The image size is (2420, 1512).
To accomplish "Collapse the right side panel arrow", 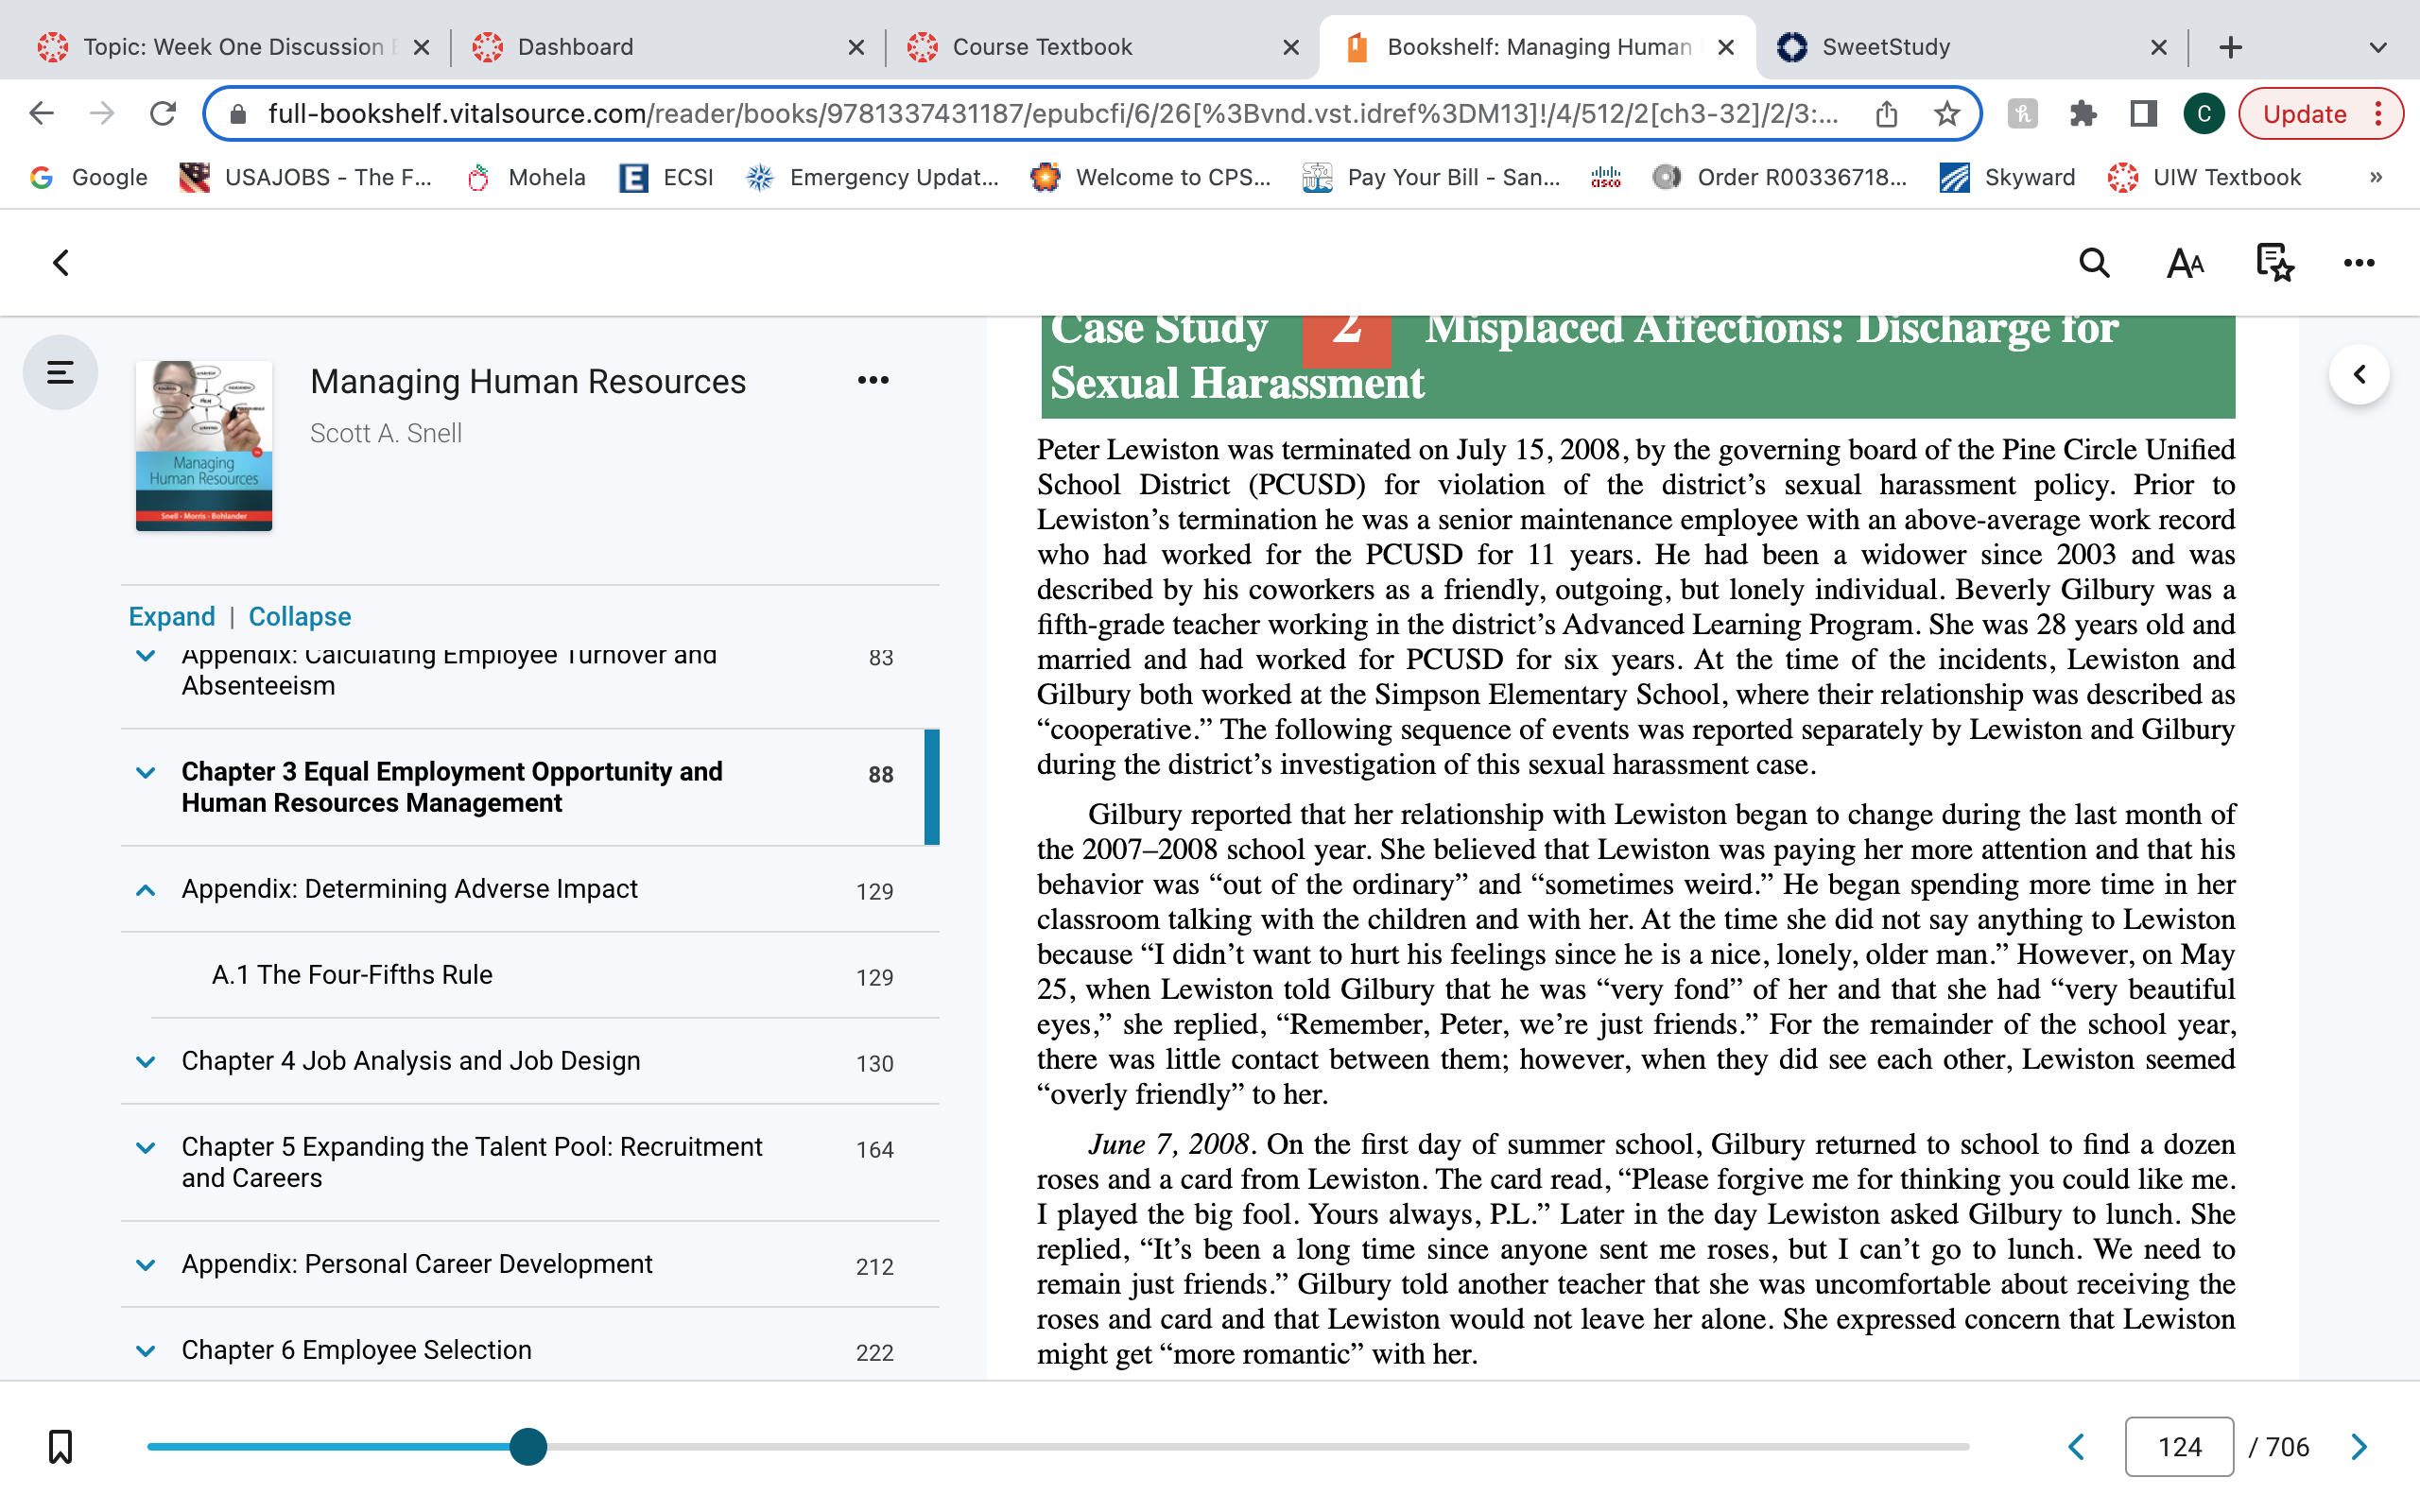I will coord(2359,374).
